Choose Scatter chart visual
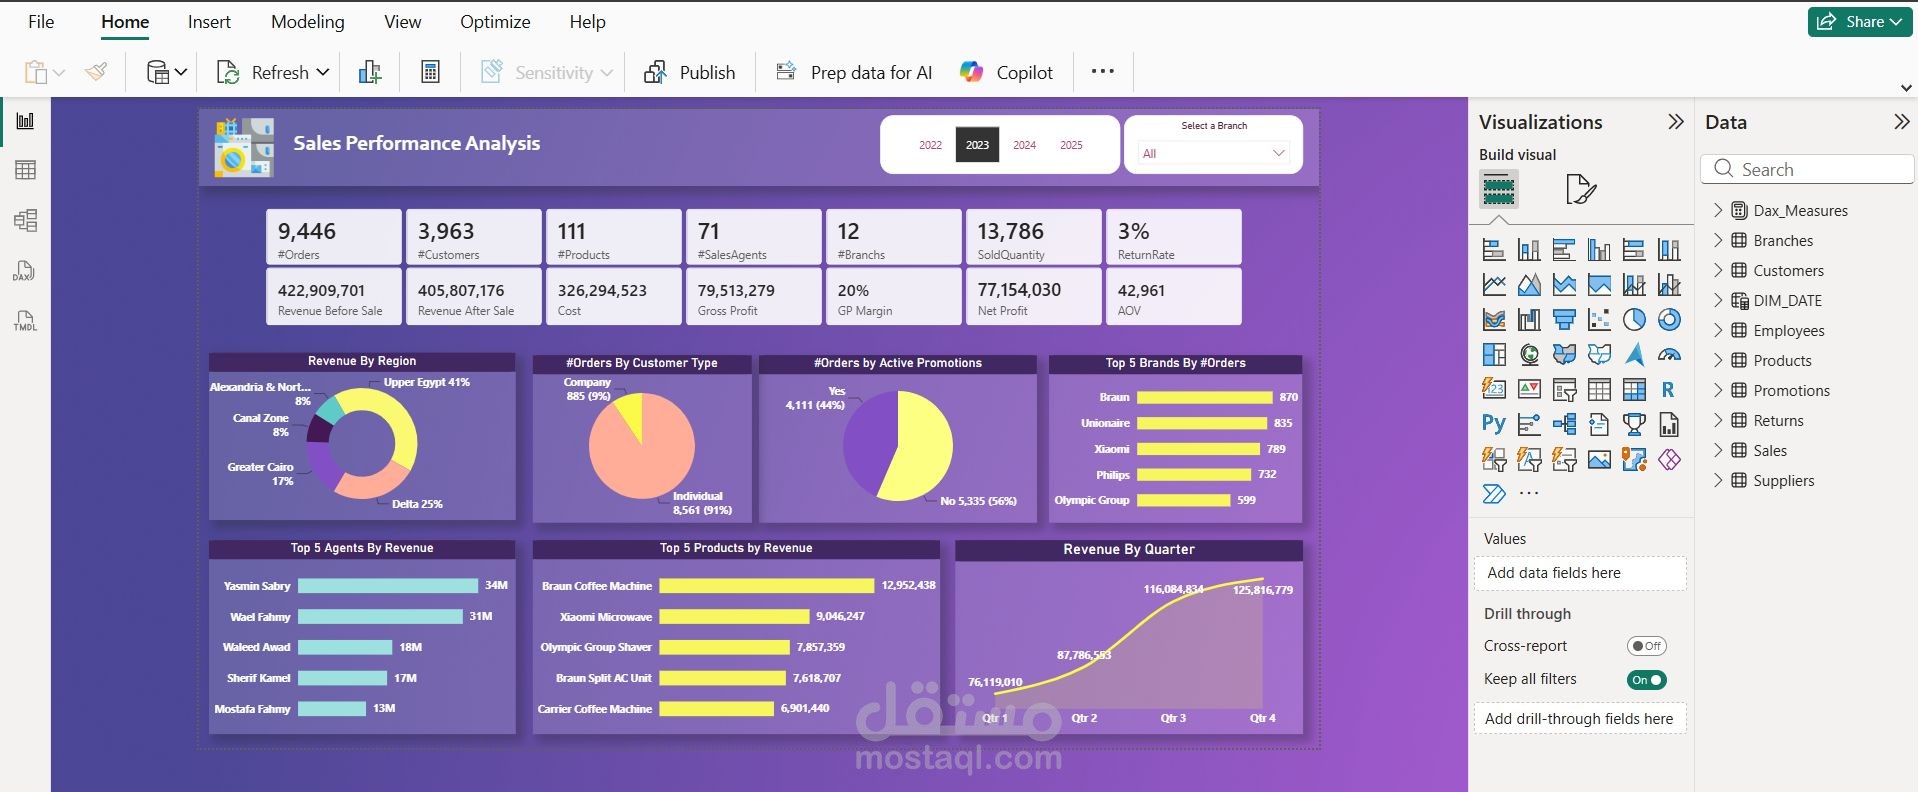Viewport: 1918px width, 792px height. 1599,320
